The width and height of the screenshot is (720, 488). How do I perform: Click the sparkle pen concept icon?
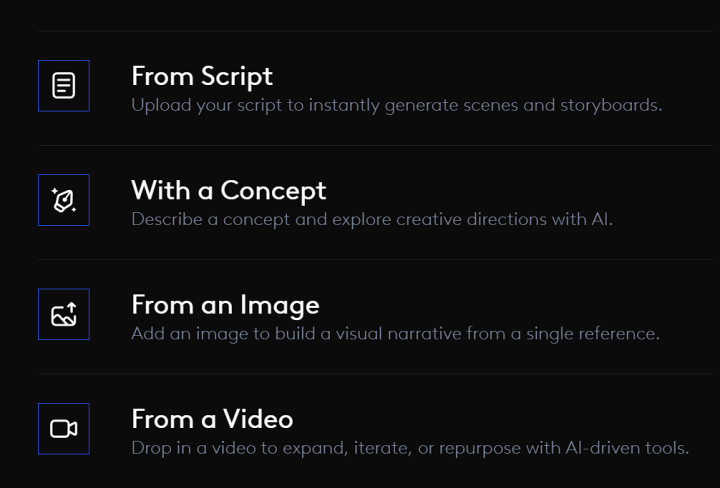point(64,200)
